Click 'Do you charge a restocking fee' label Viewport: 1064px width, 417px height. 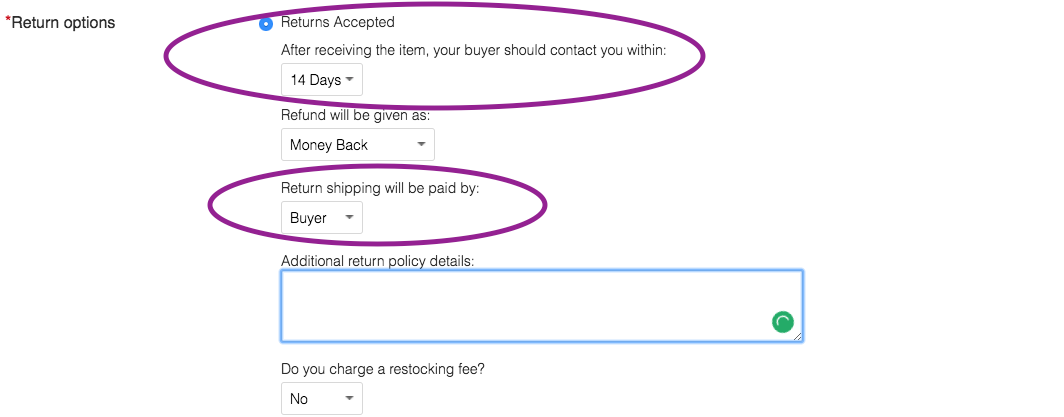(383, 370)
